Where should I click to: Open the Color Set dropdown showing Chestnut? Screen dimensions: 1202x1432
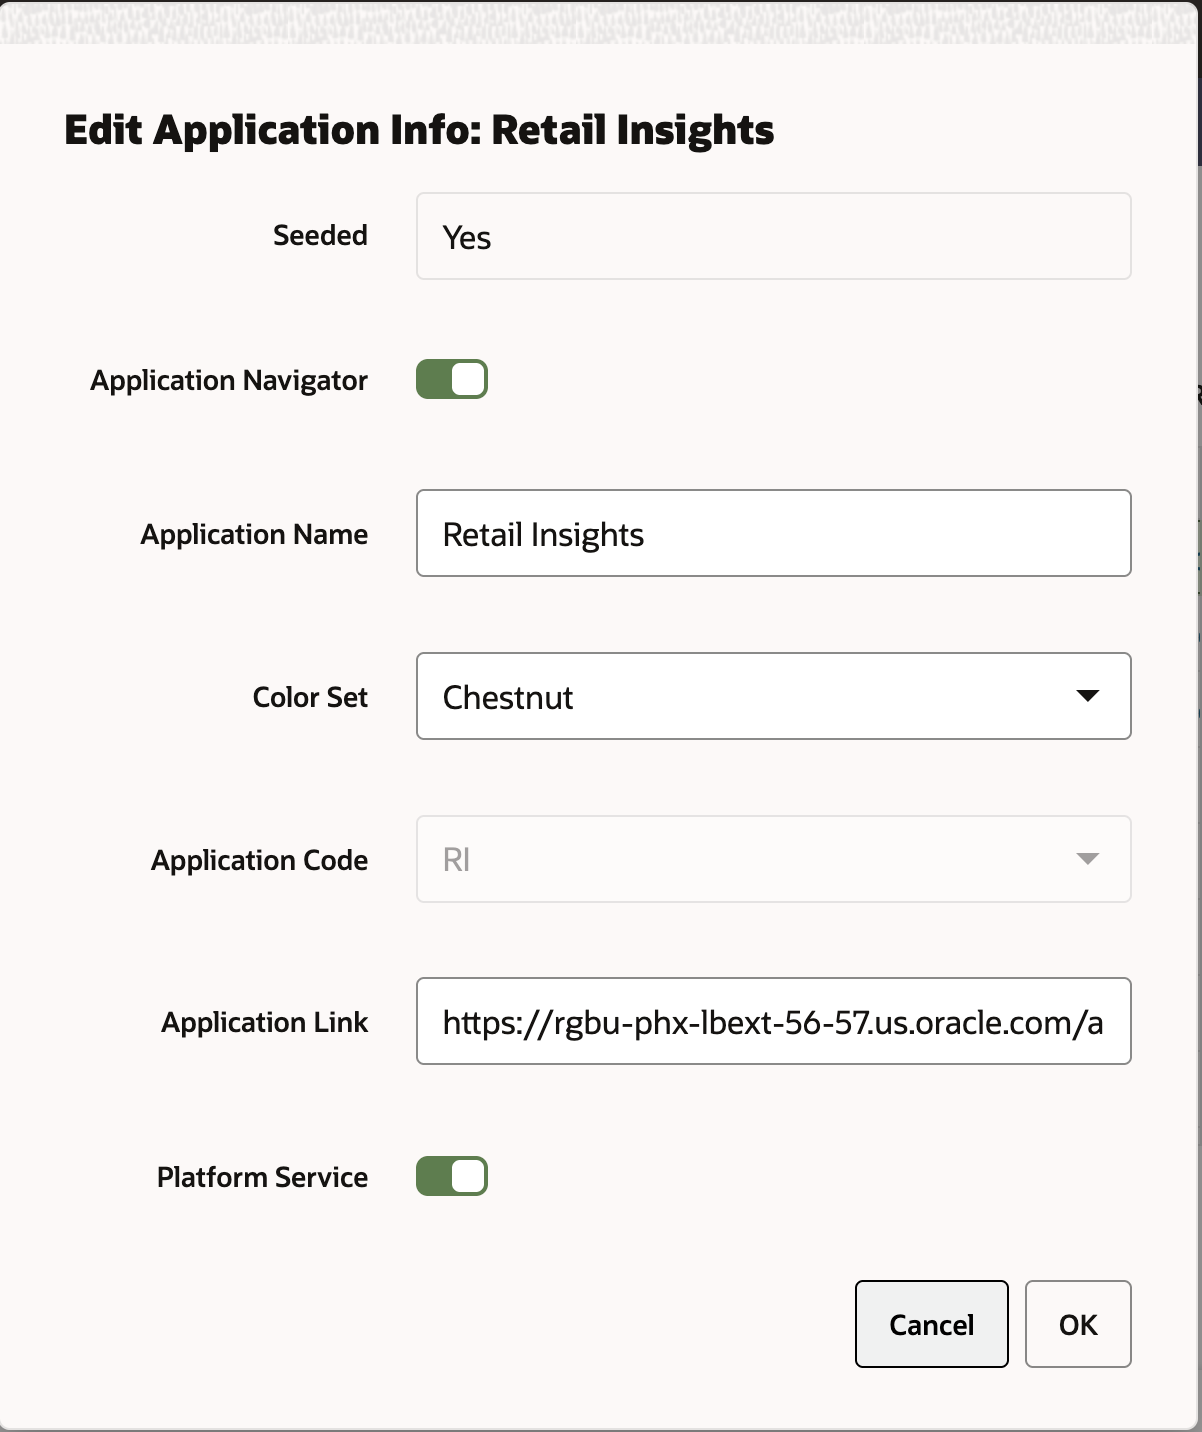(773, 696)
